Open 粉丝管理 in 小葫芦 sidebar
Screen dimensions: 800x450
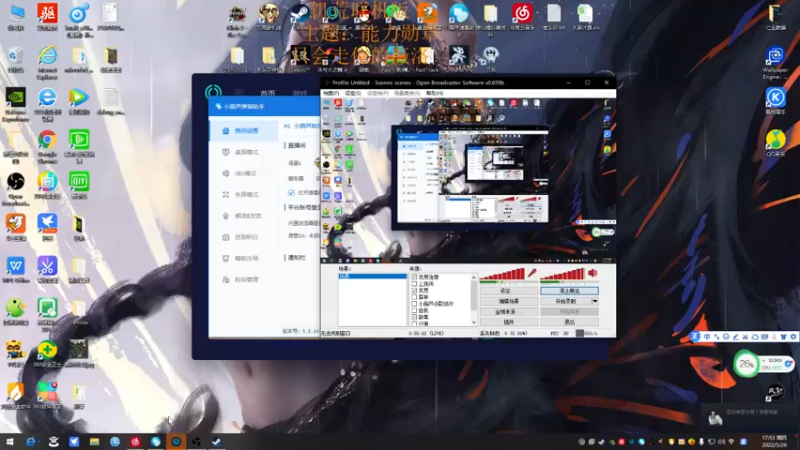(244, 280)
